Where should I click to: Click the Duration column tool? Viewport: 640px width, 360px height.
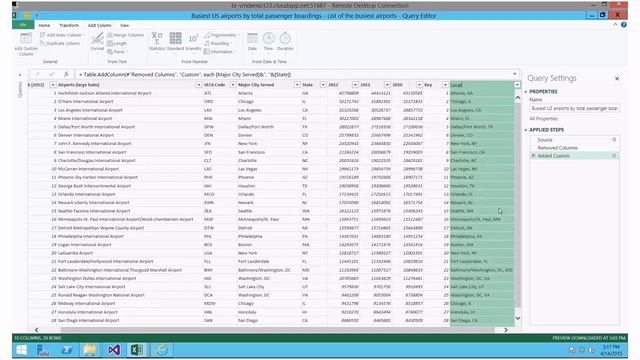(285, 42)
